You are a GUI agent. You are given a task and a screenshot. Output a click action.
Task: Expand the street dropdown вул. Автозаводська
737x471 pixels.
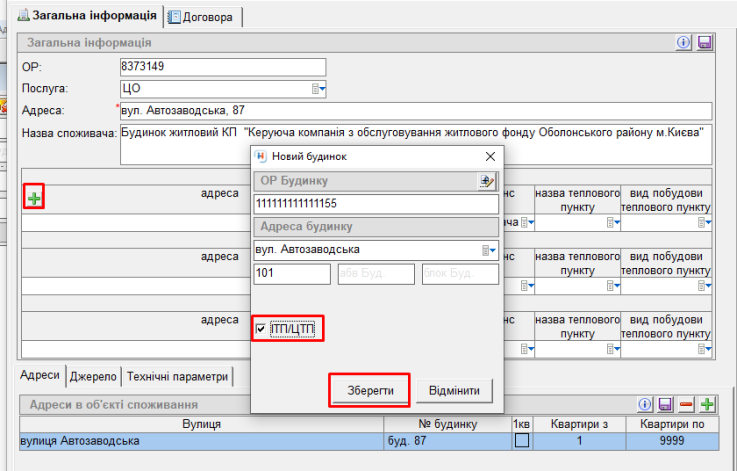[488, 249]
